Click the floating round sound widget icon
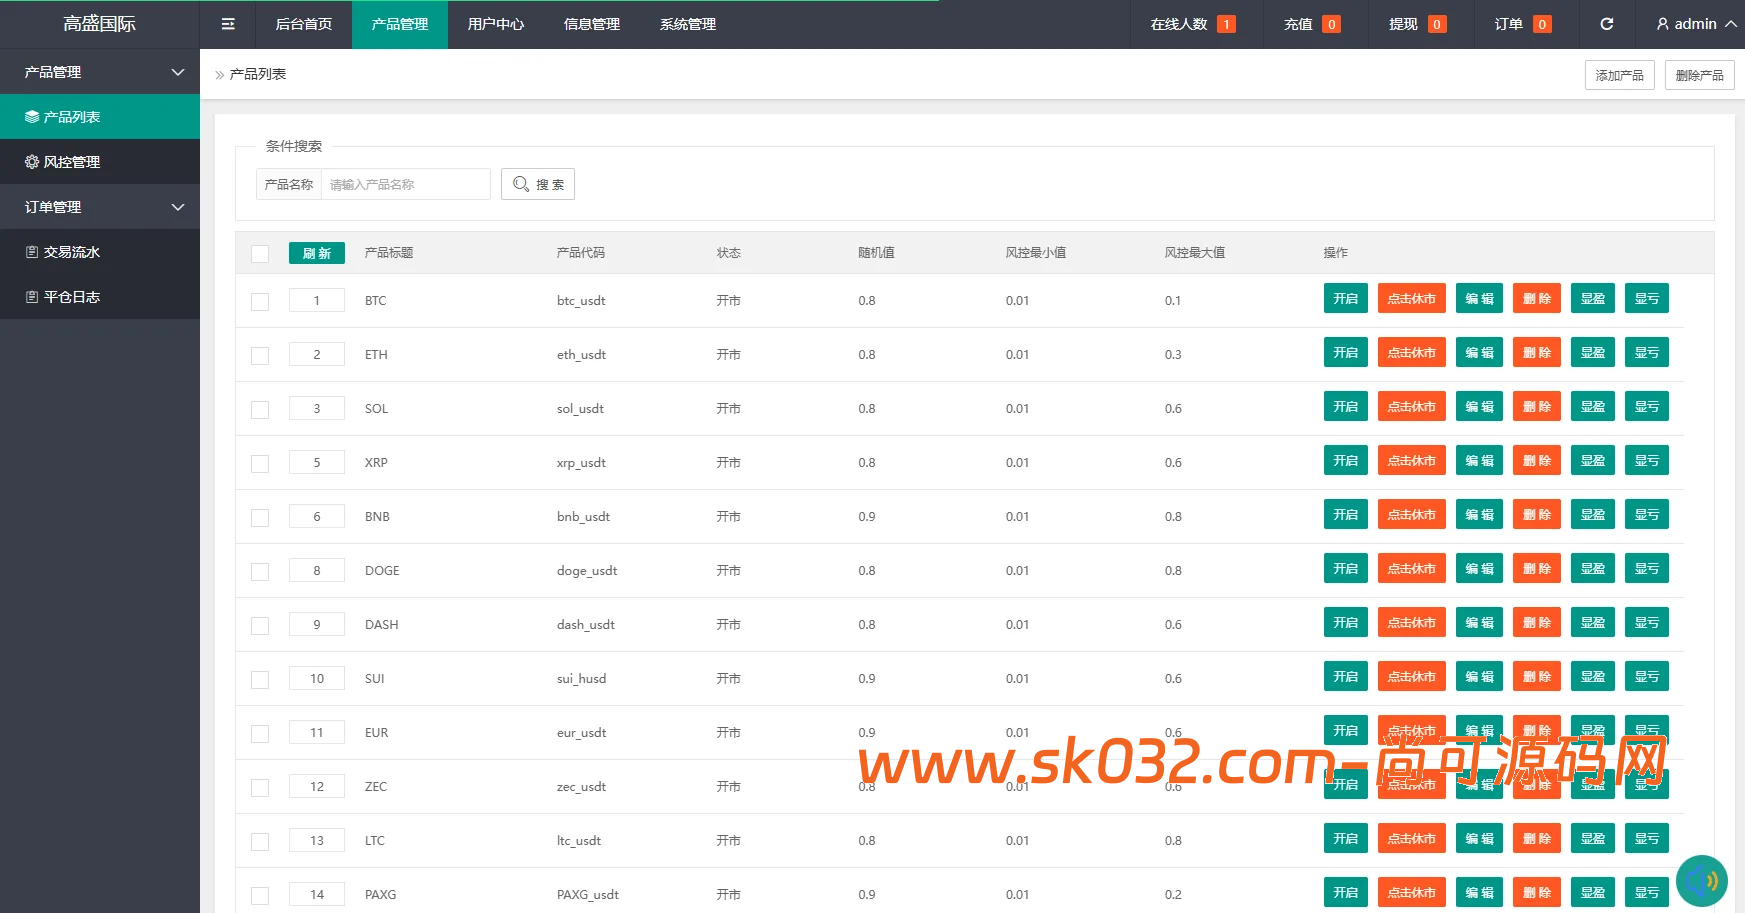1745x913 pixels. coord(1701,881)
